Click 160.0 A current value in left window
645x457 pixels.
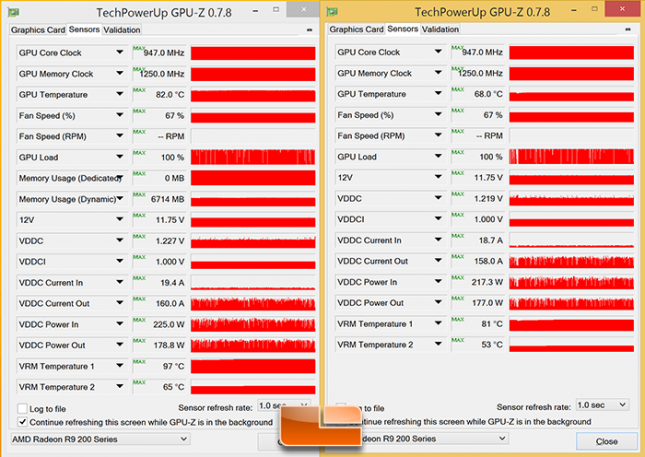[169, 304]
